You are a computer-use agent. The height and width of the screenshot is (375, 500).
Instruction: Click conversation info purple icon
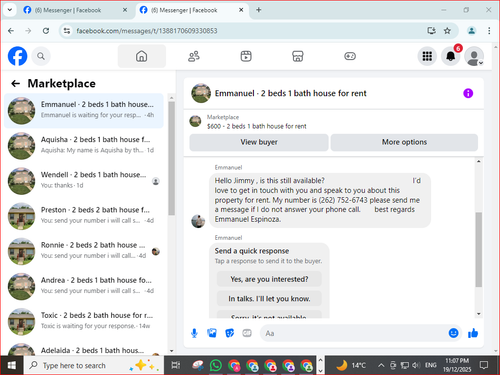[x=468, y=93]
